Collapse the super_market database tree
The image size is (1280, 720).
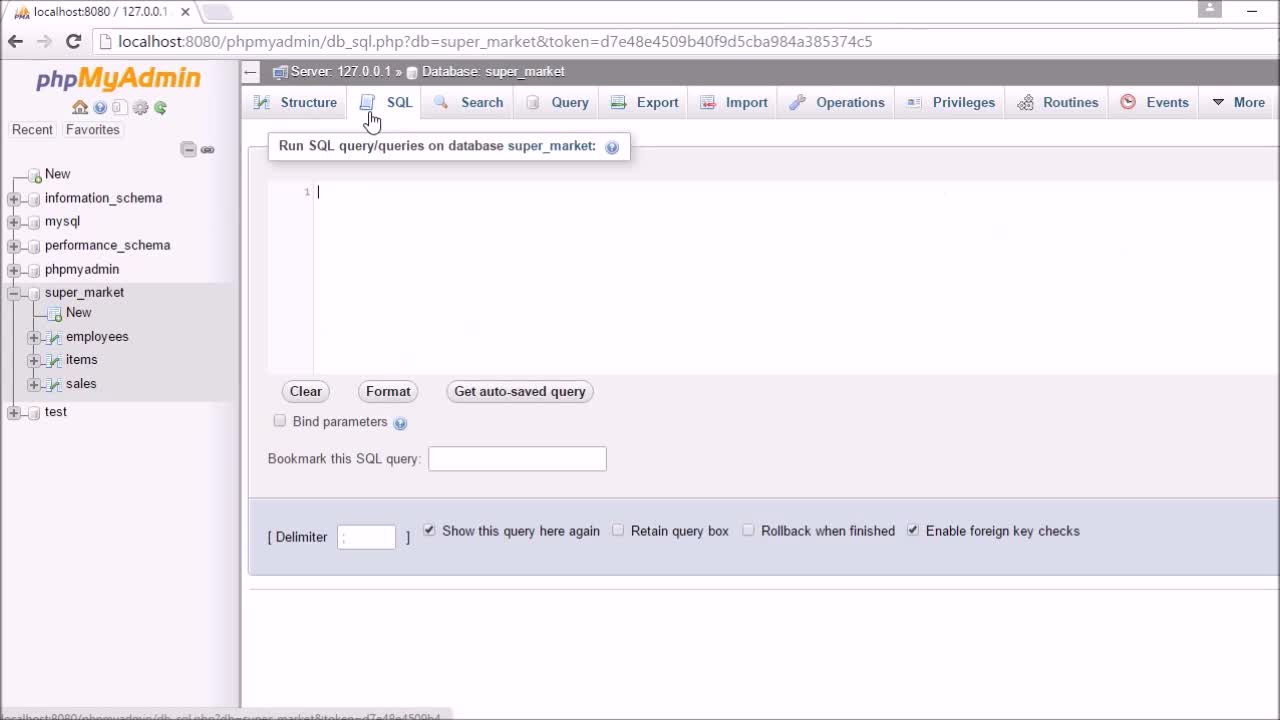point(14,293)
